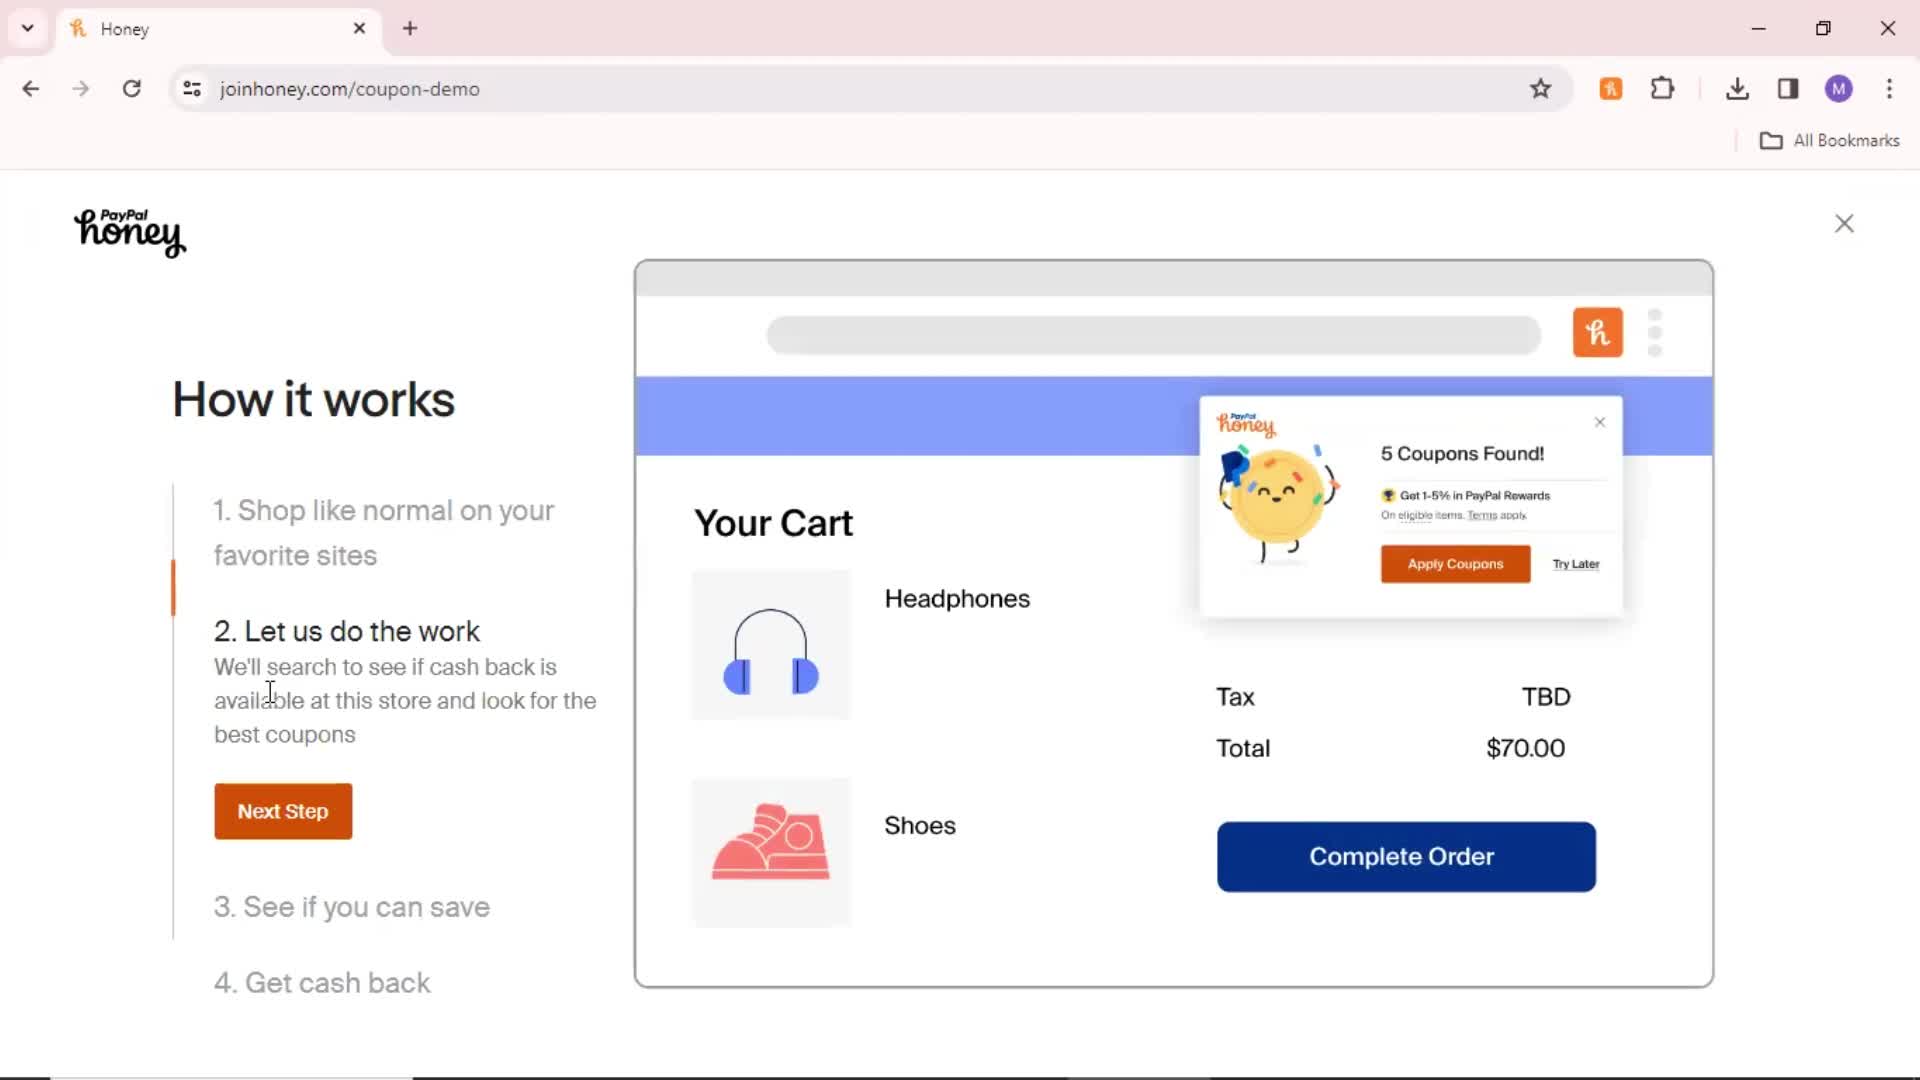This screenshot has height=1080, width=1920.
Task: Click the profile/account icon top-right
Action: [x=1841, y=88]
